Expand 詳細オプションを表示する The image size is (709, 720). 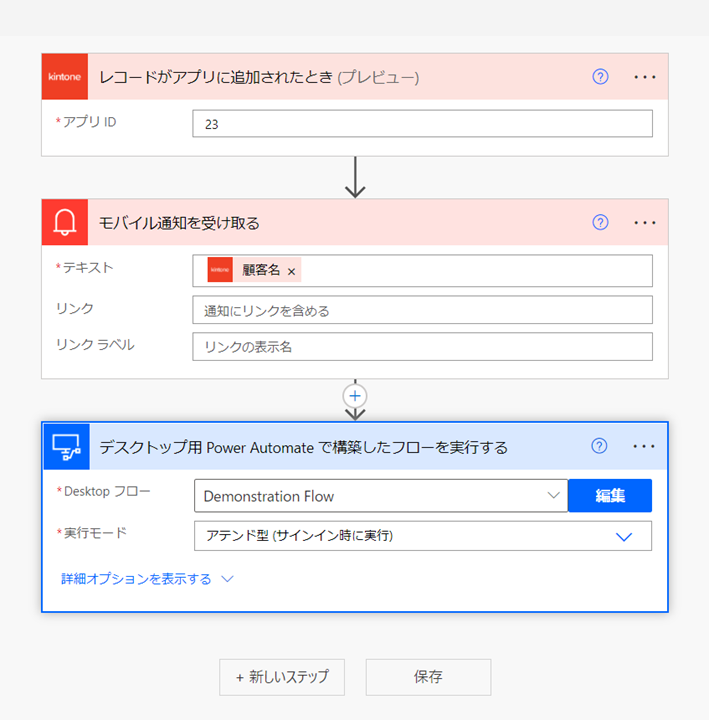point(147,579)
